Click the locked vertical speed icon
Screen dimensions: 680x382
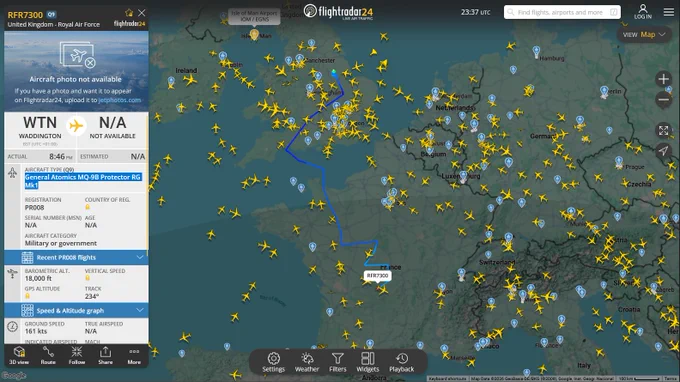click(88, 278)
